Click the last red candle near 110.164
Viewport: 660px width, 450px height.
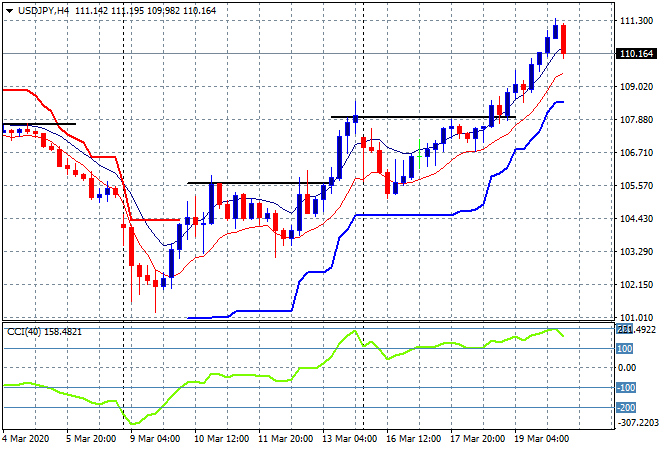[x=564, y=39]
